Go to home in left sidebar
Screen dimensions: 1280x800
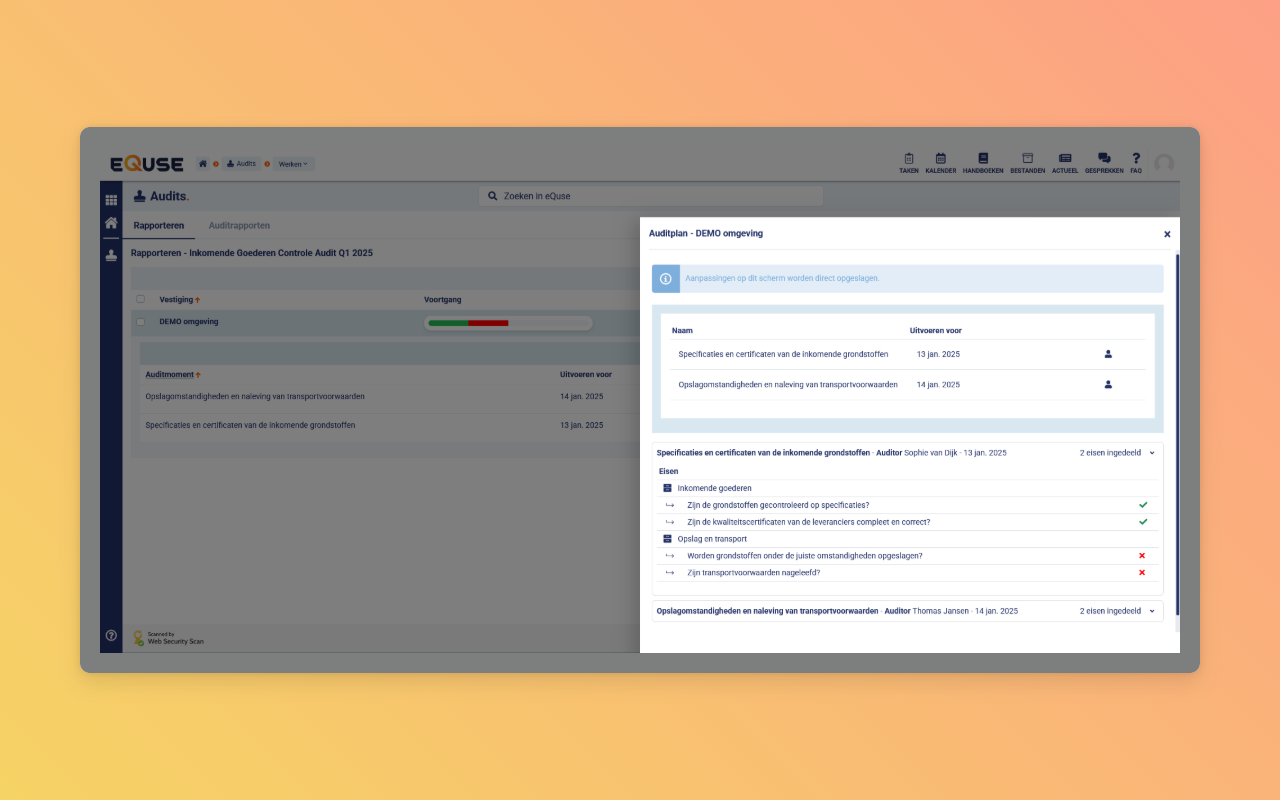click(x=111, y=223)
